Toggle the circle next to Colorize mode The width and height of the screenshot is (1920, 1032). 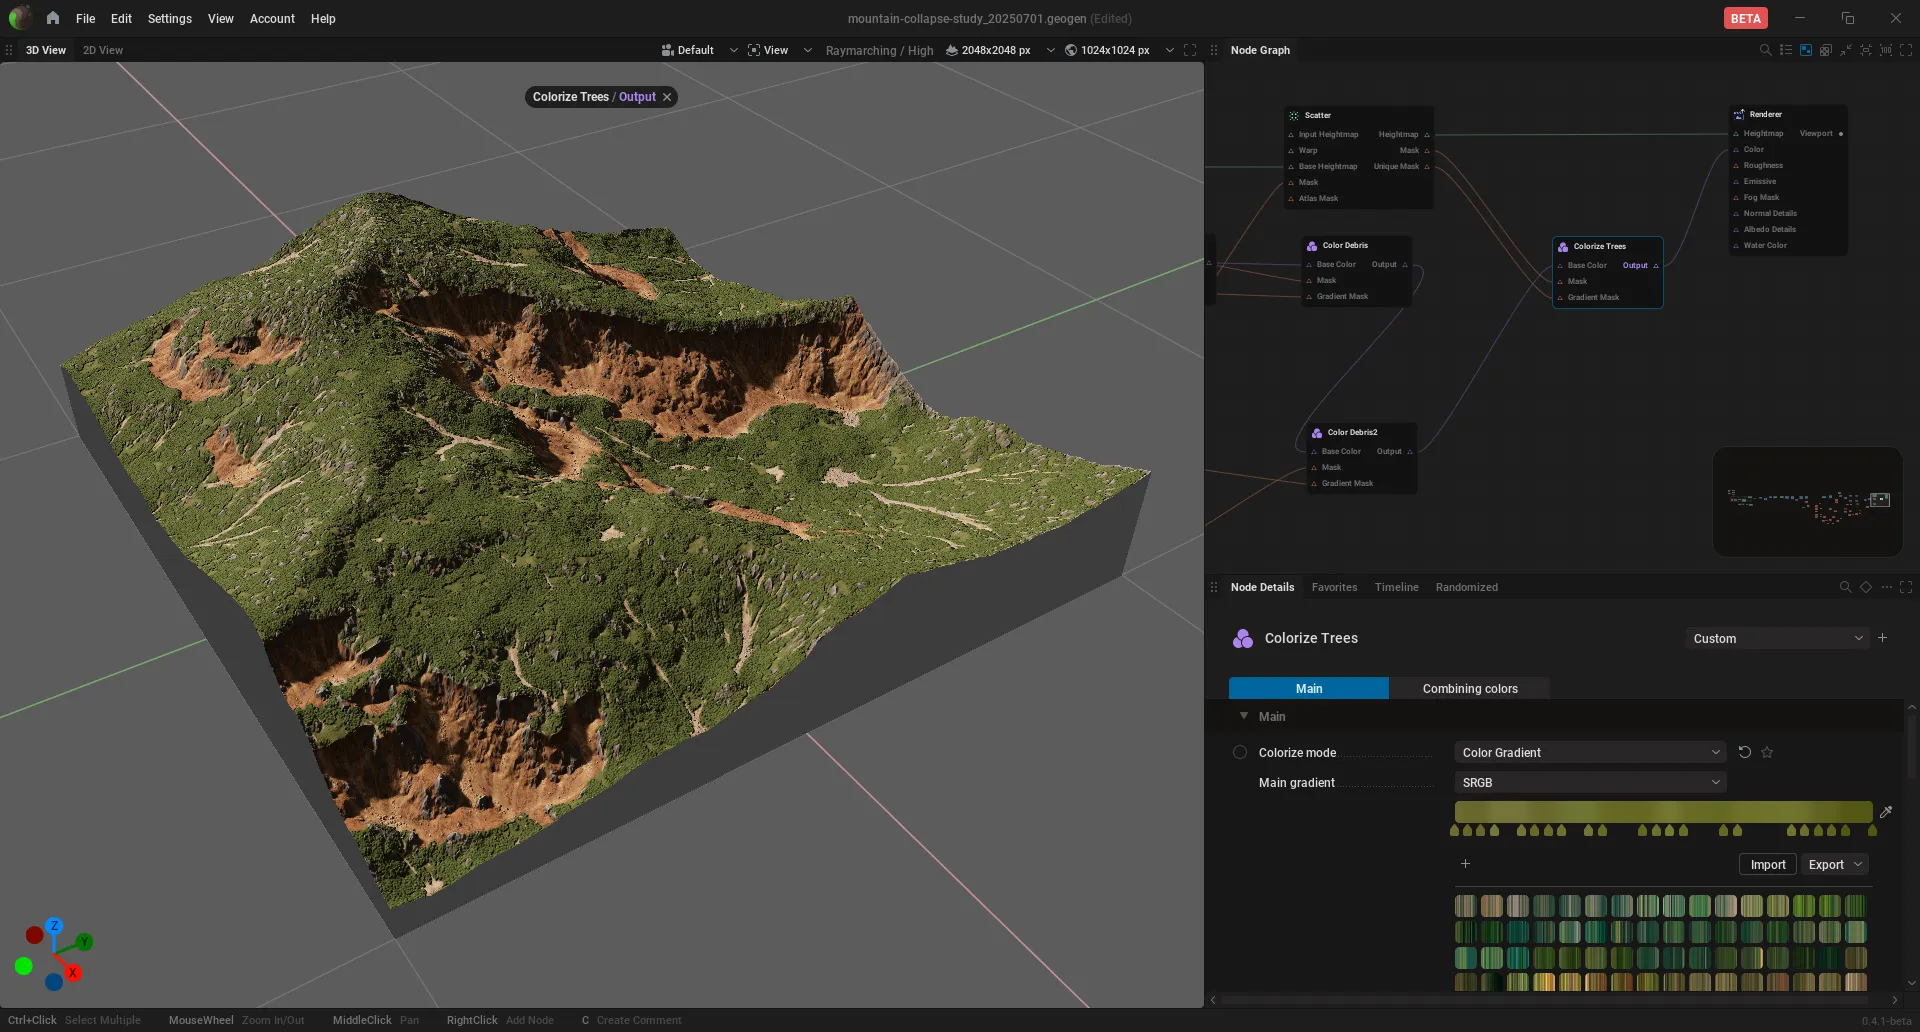tap(1240, 752)
